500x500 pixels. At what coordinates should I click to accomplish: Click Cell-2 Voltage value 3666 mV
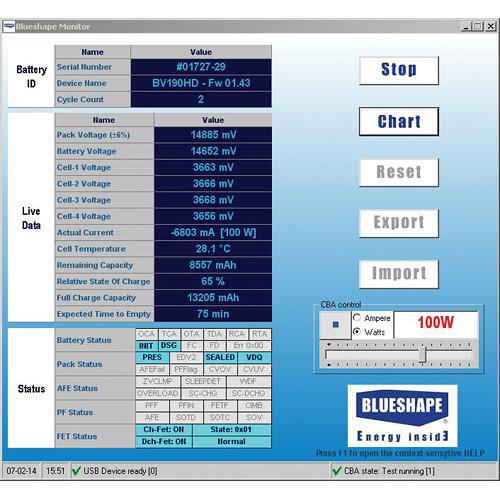(213, 184)
